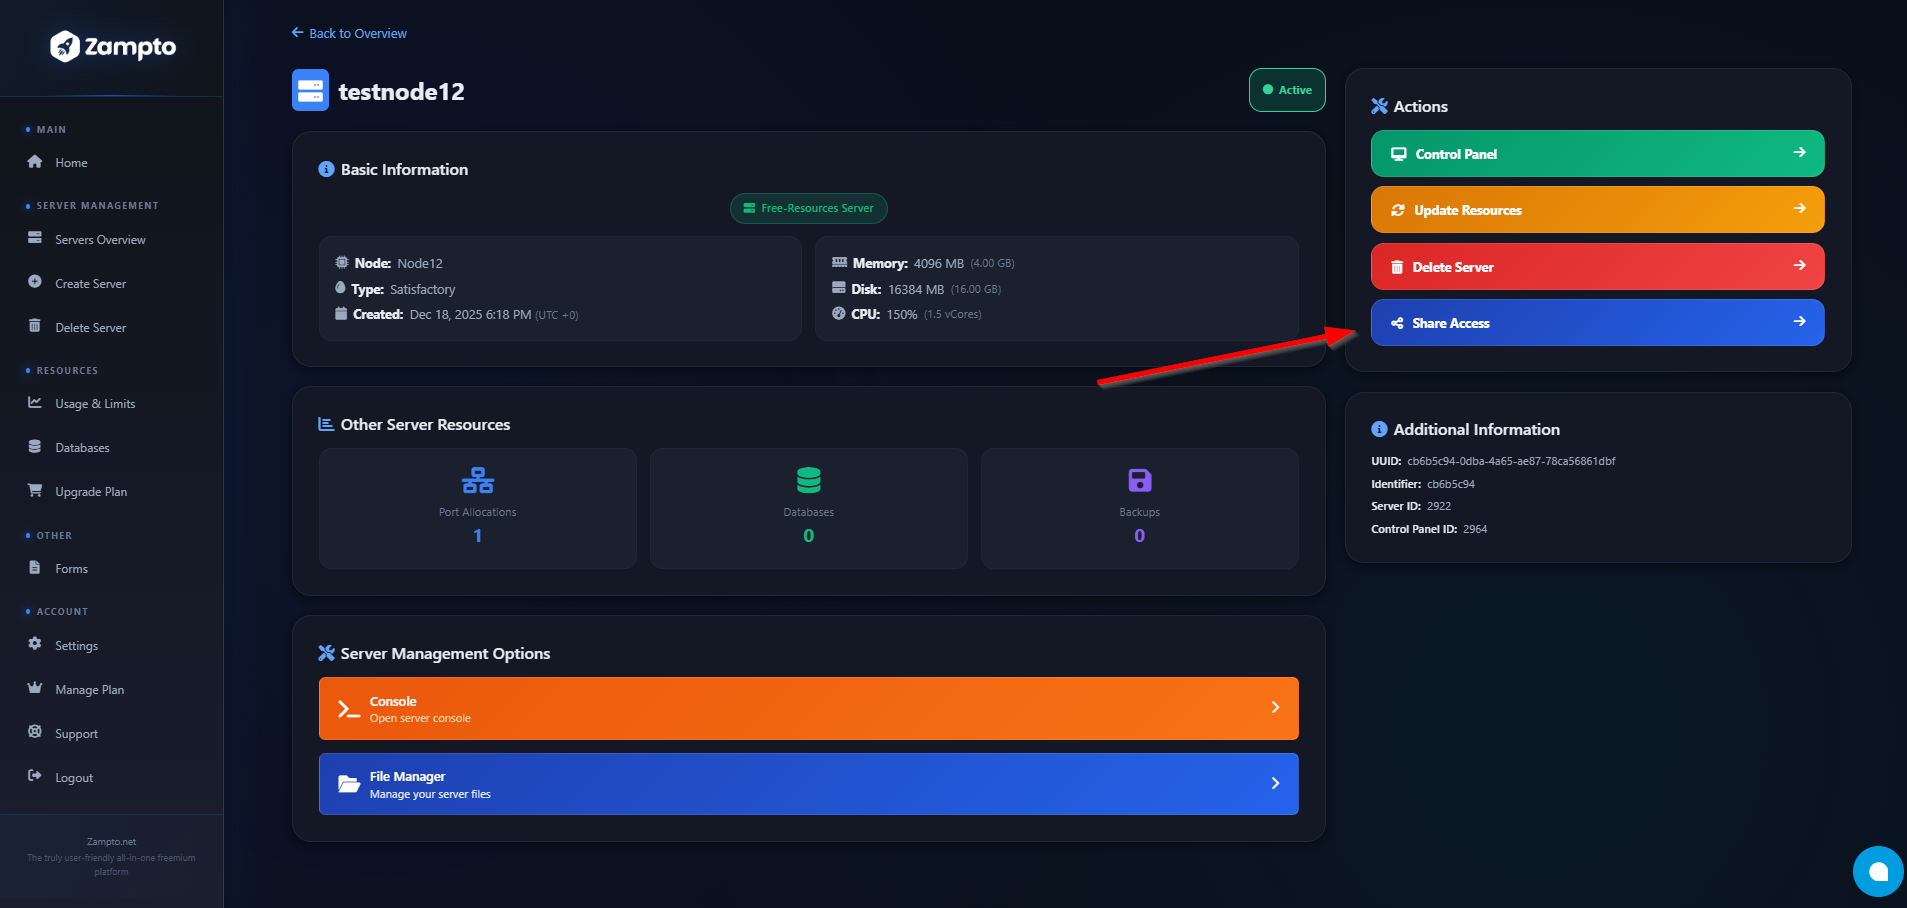Click the Port Allocations network icon
This screenshot has height=908, width=1907.
click(477, 481)
